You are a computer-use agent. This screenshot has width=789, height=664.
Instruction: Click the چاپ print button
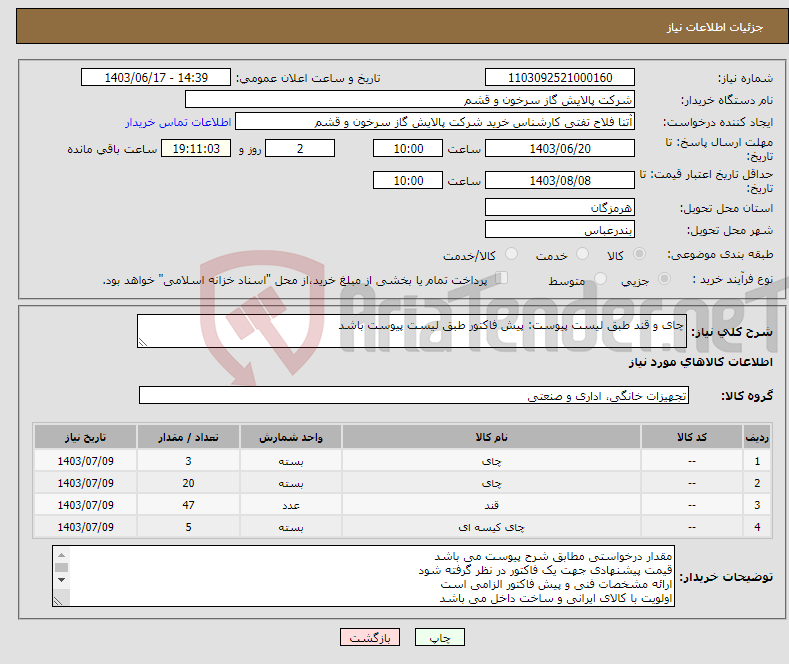pos(440,637)
